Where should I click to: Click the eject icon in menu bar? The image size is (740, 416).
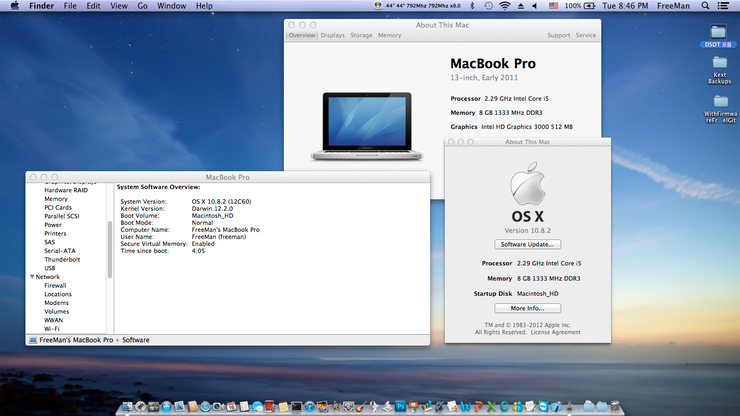(x=521, y=6)
